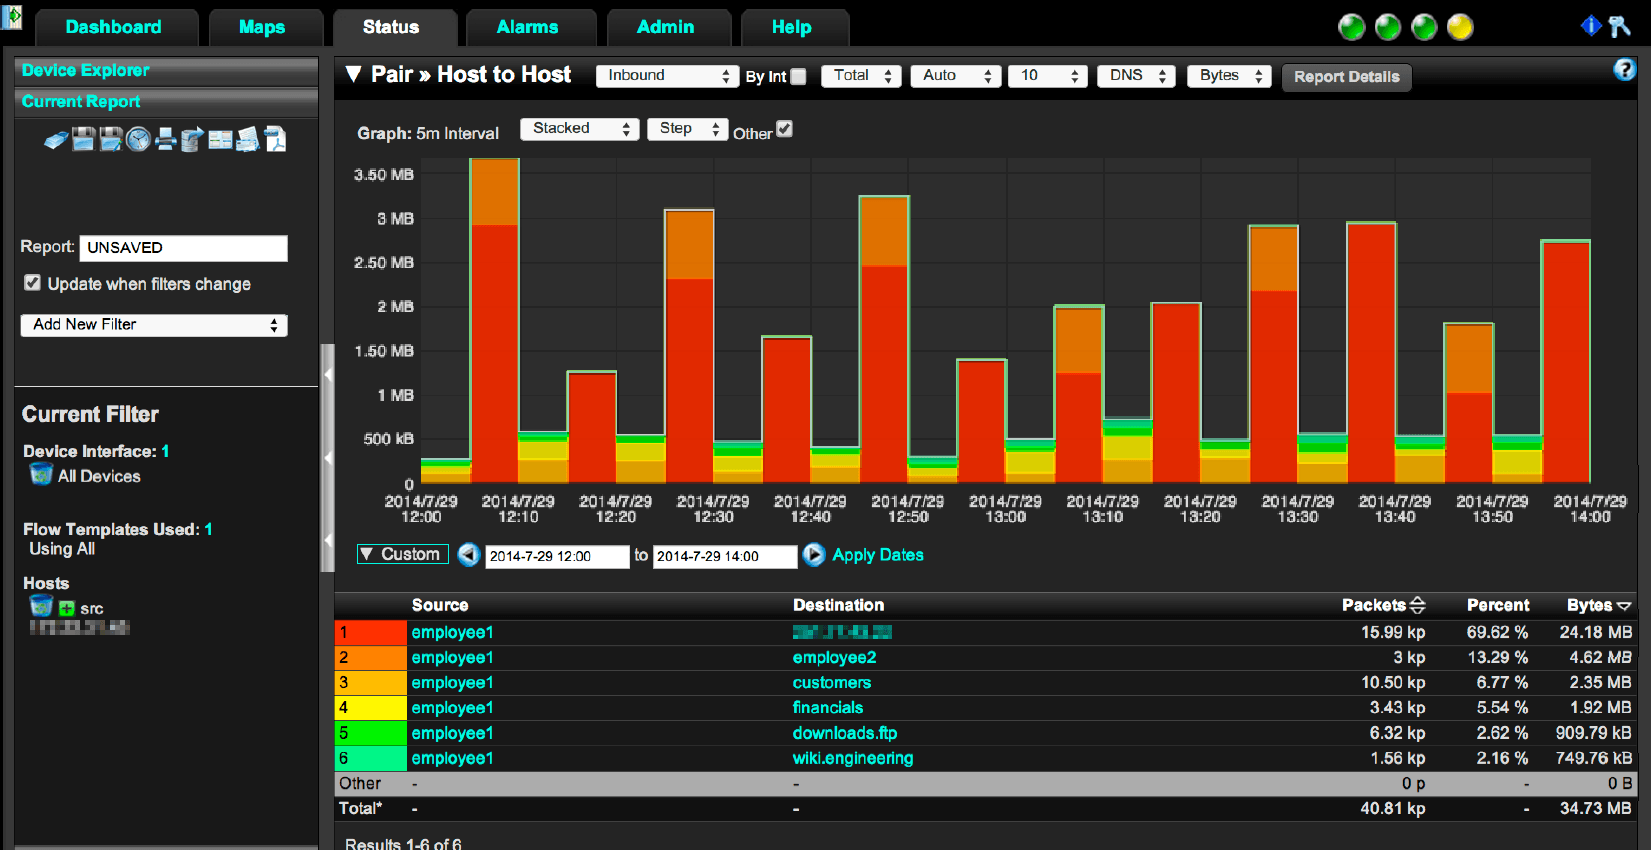Open the Auto dropdown
1651x850 pixels.
956,76
